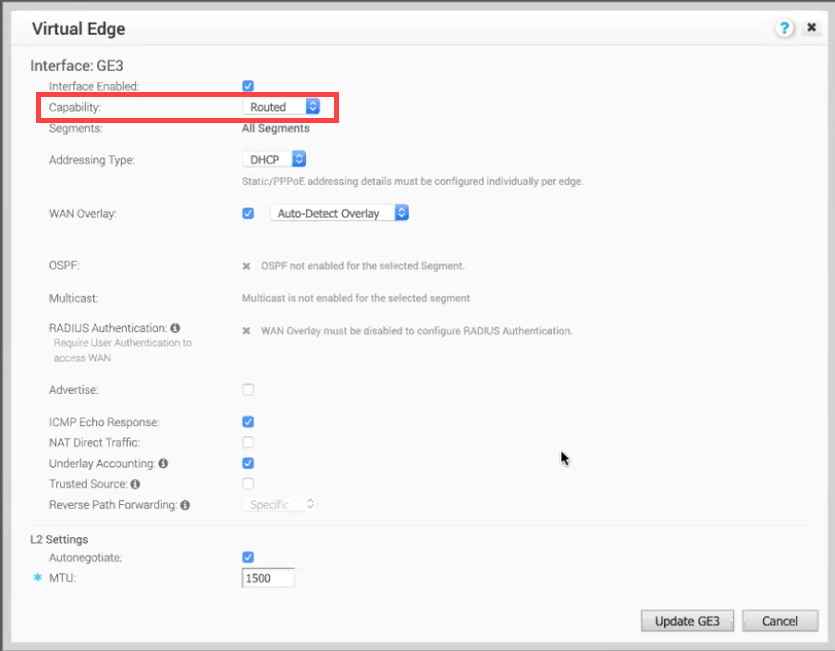Uncheck the Interface Enabled checkbox

click(x=248, y=86)
